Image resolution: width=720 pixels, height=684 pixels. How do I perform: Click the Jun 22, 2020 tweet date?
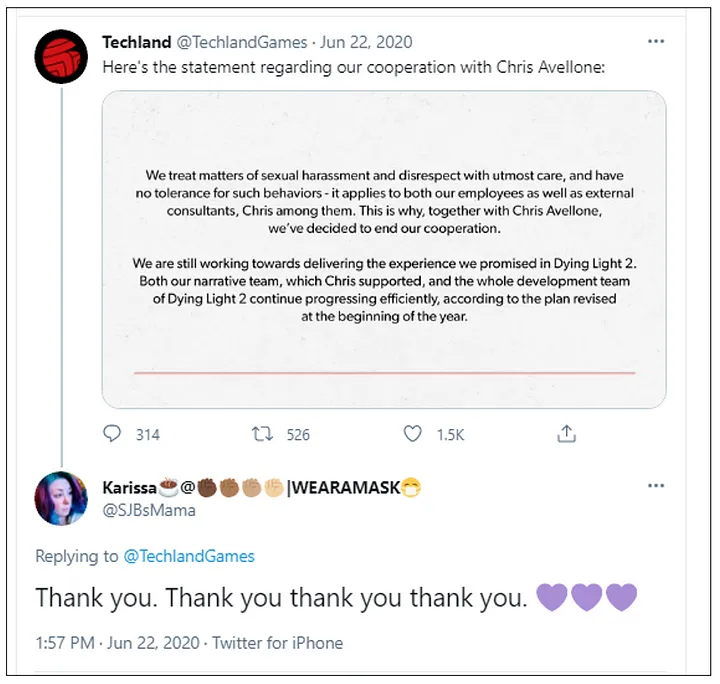[366, 42]
